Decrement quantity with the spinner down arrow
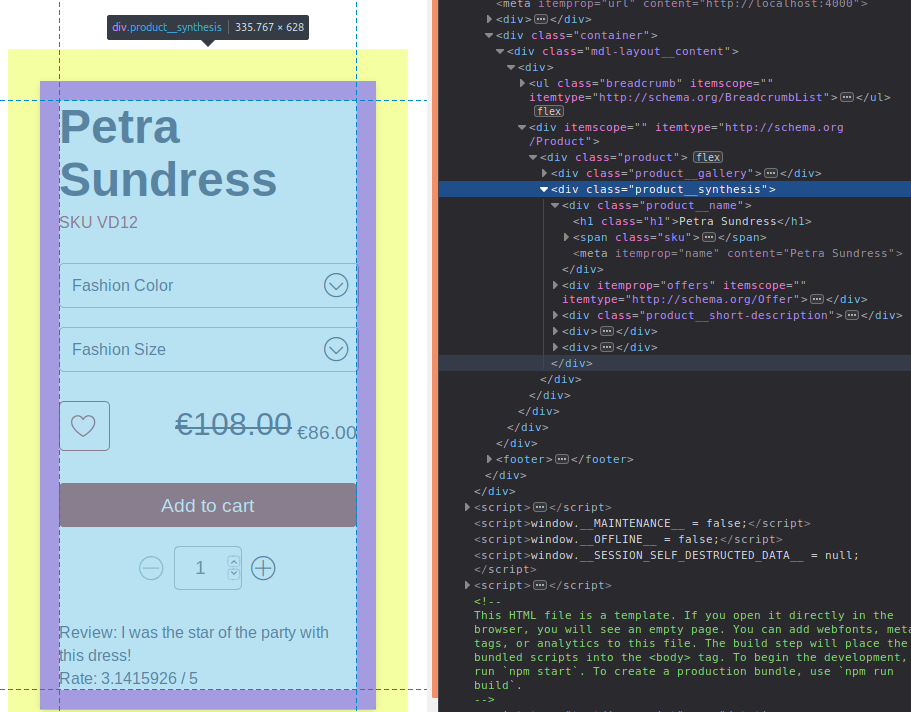911x712 pixels. [x=234, y=574]
